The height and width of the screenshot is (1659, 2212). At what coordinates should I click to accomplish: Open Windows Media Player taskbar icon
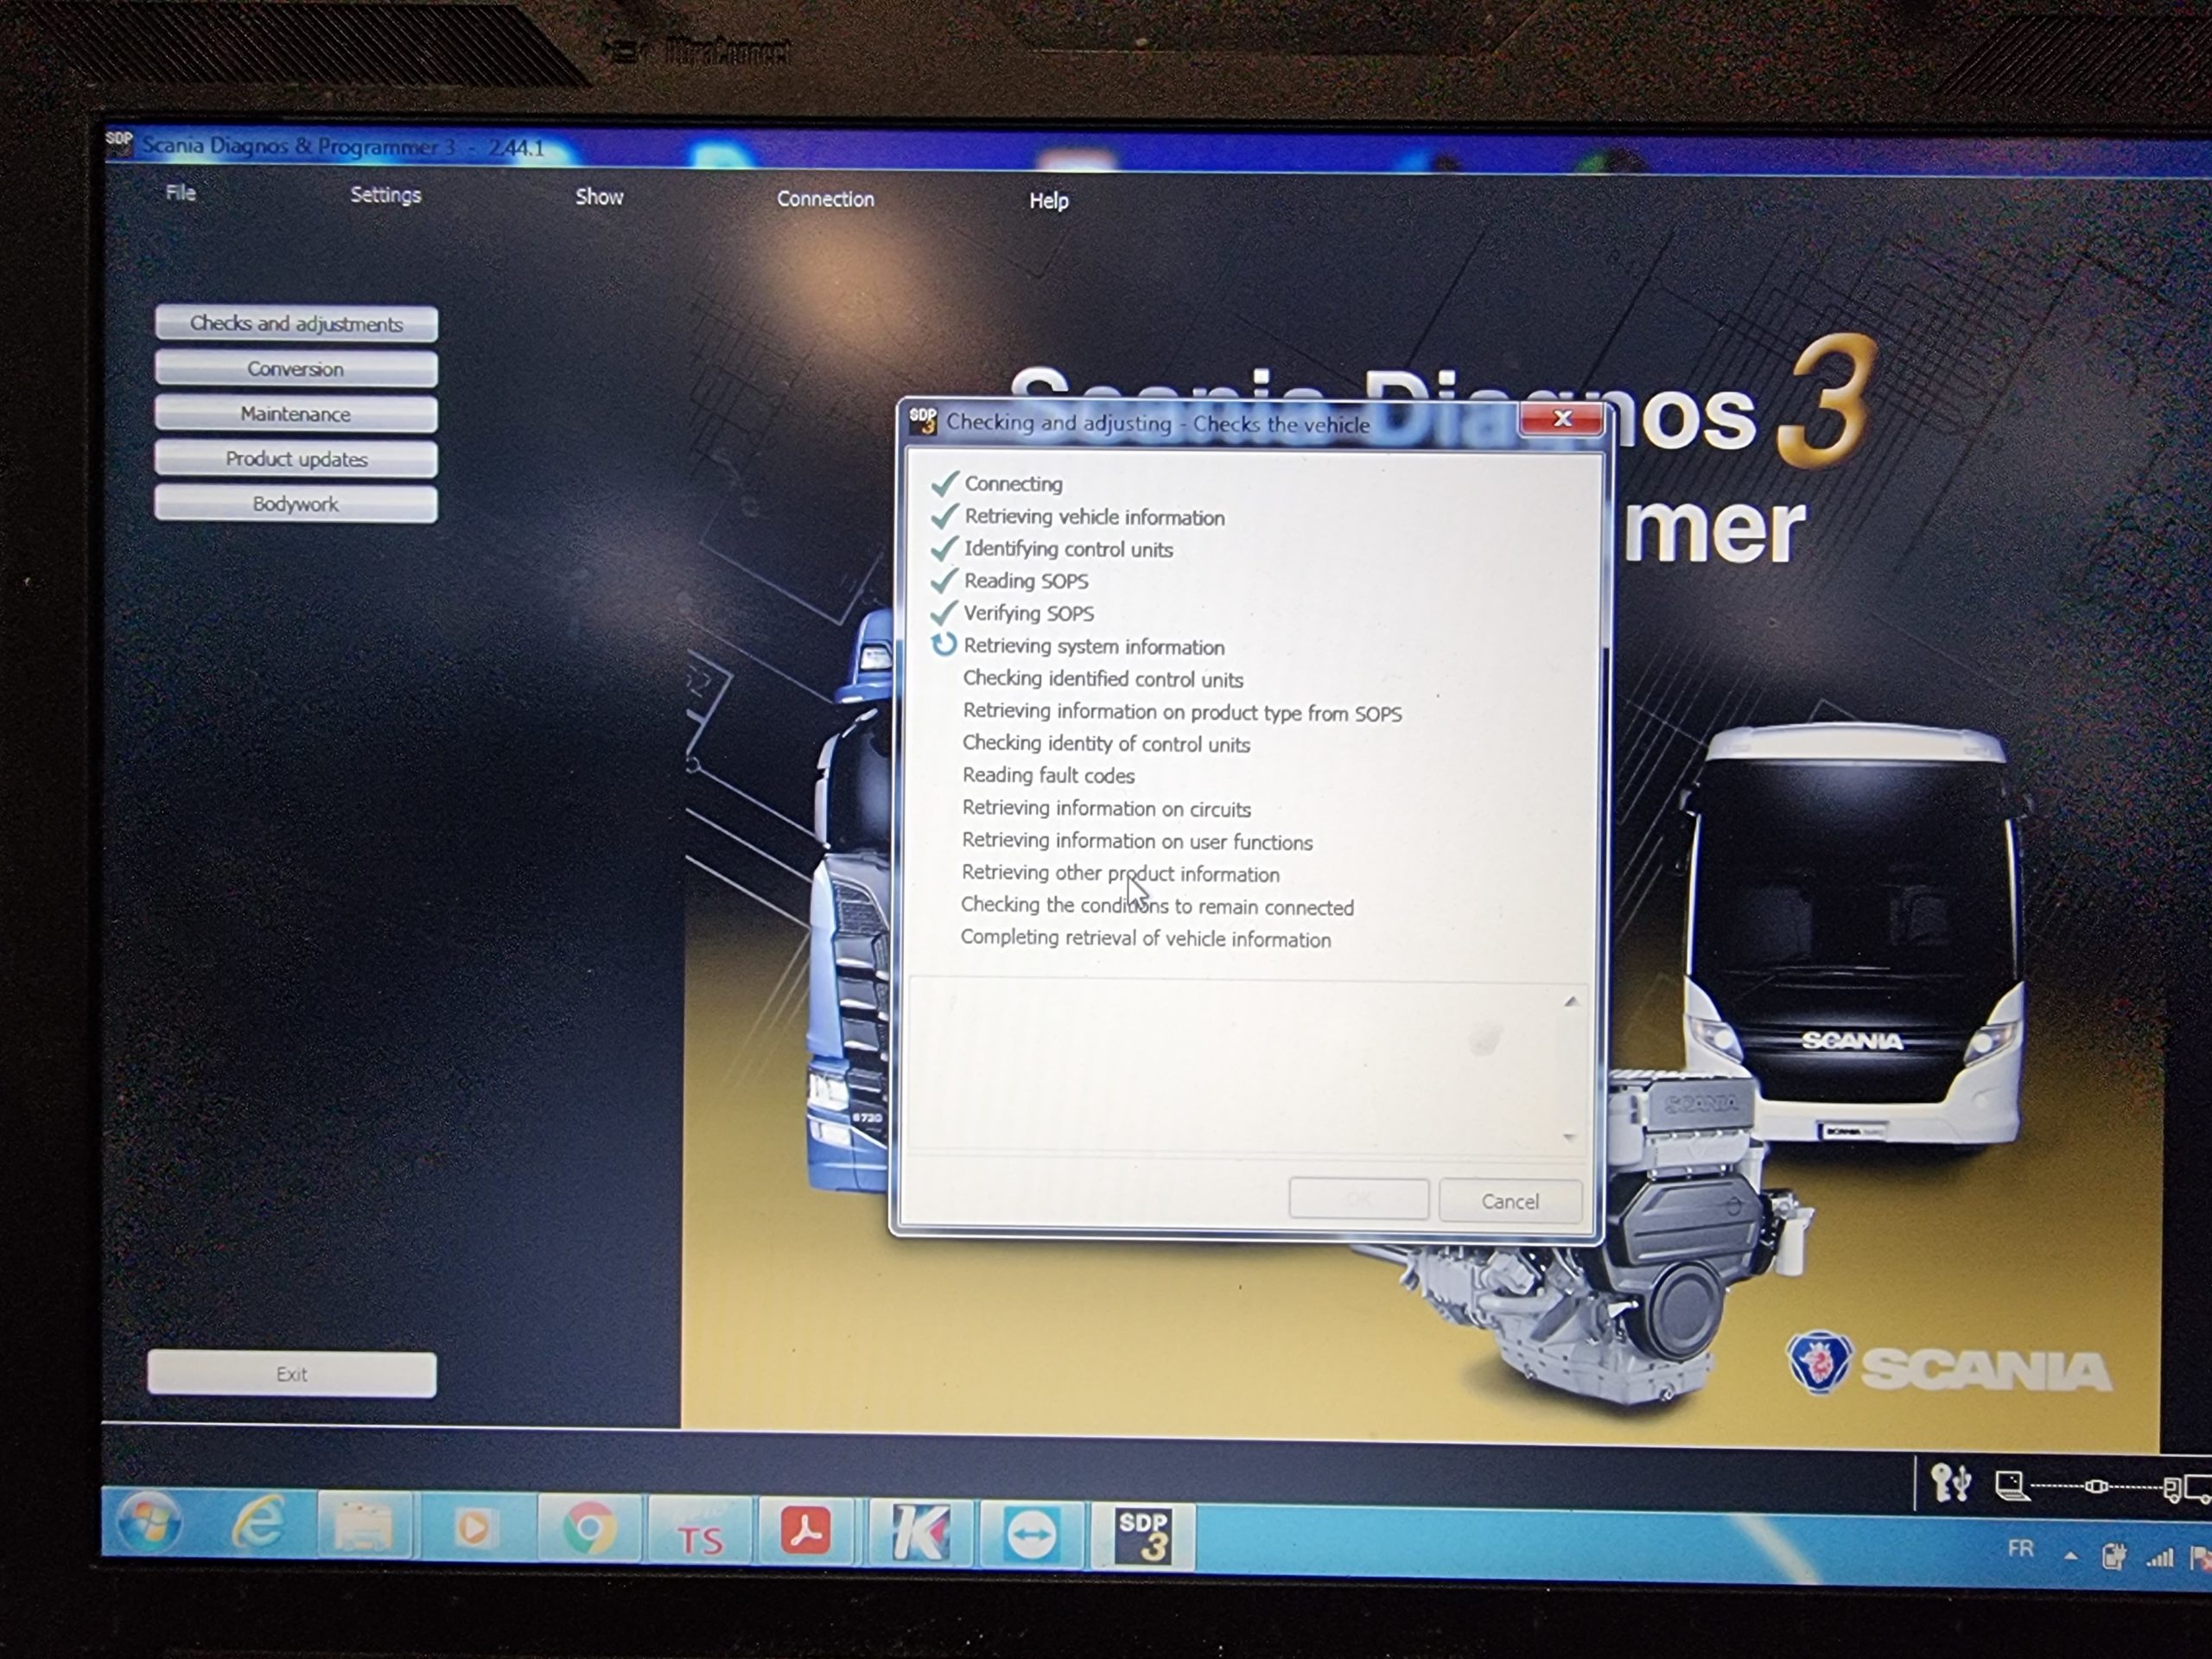pos(474,1528)
